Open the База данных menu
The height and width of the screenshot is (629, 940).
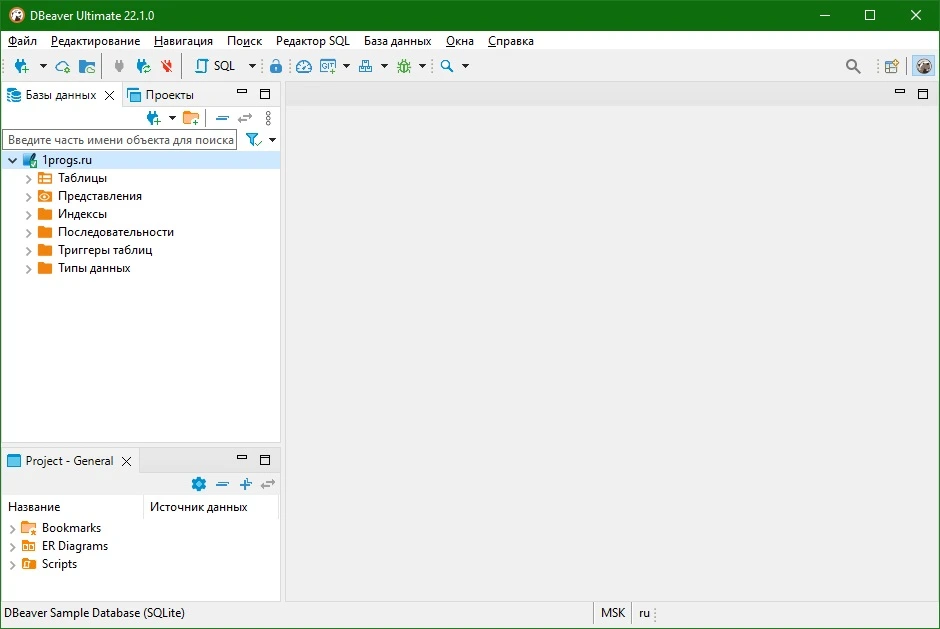pyautogui.click(x=397, y=41)
